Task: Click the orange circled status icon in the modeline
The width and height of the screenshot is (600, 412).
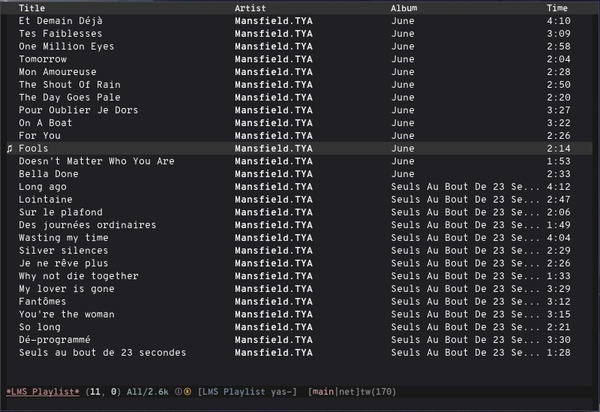Action: tap(188, 392)
